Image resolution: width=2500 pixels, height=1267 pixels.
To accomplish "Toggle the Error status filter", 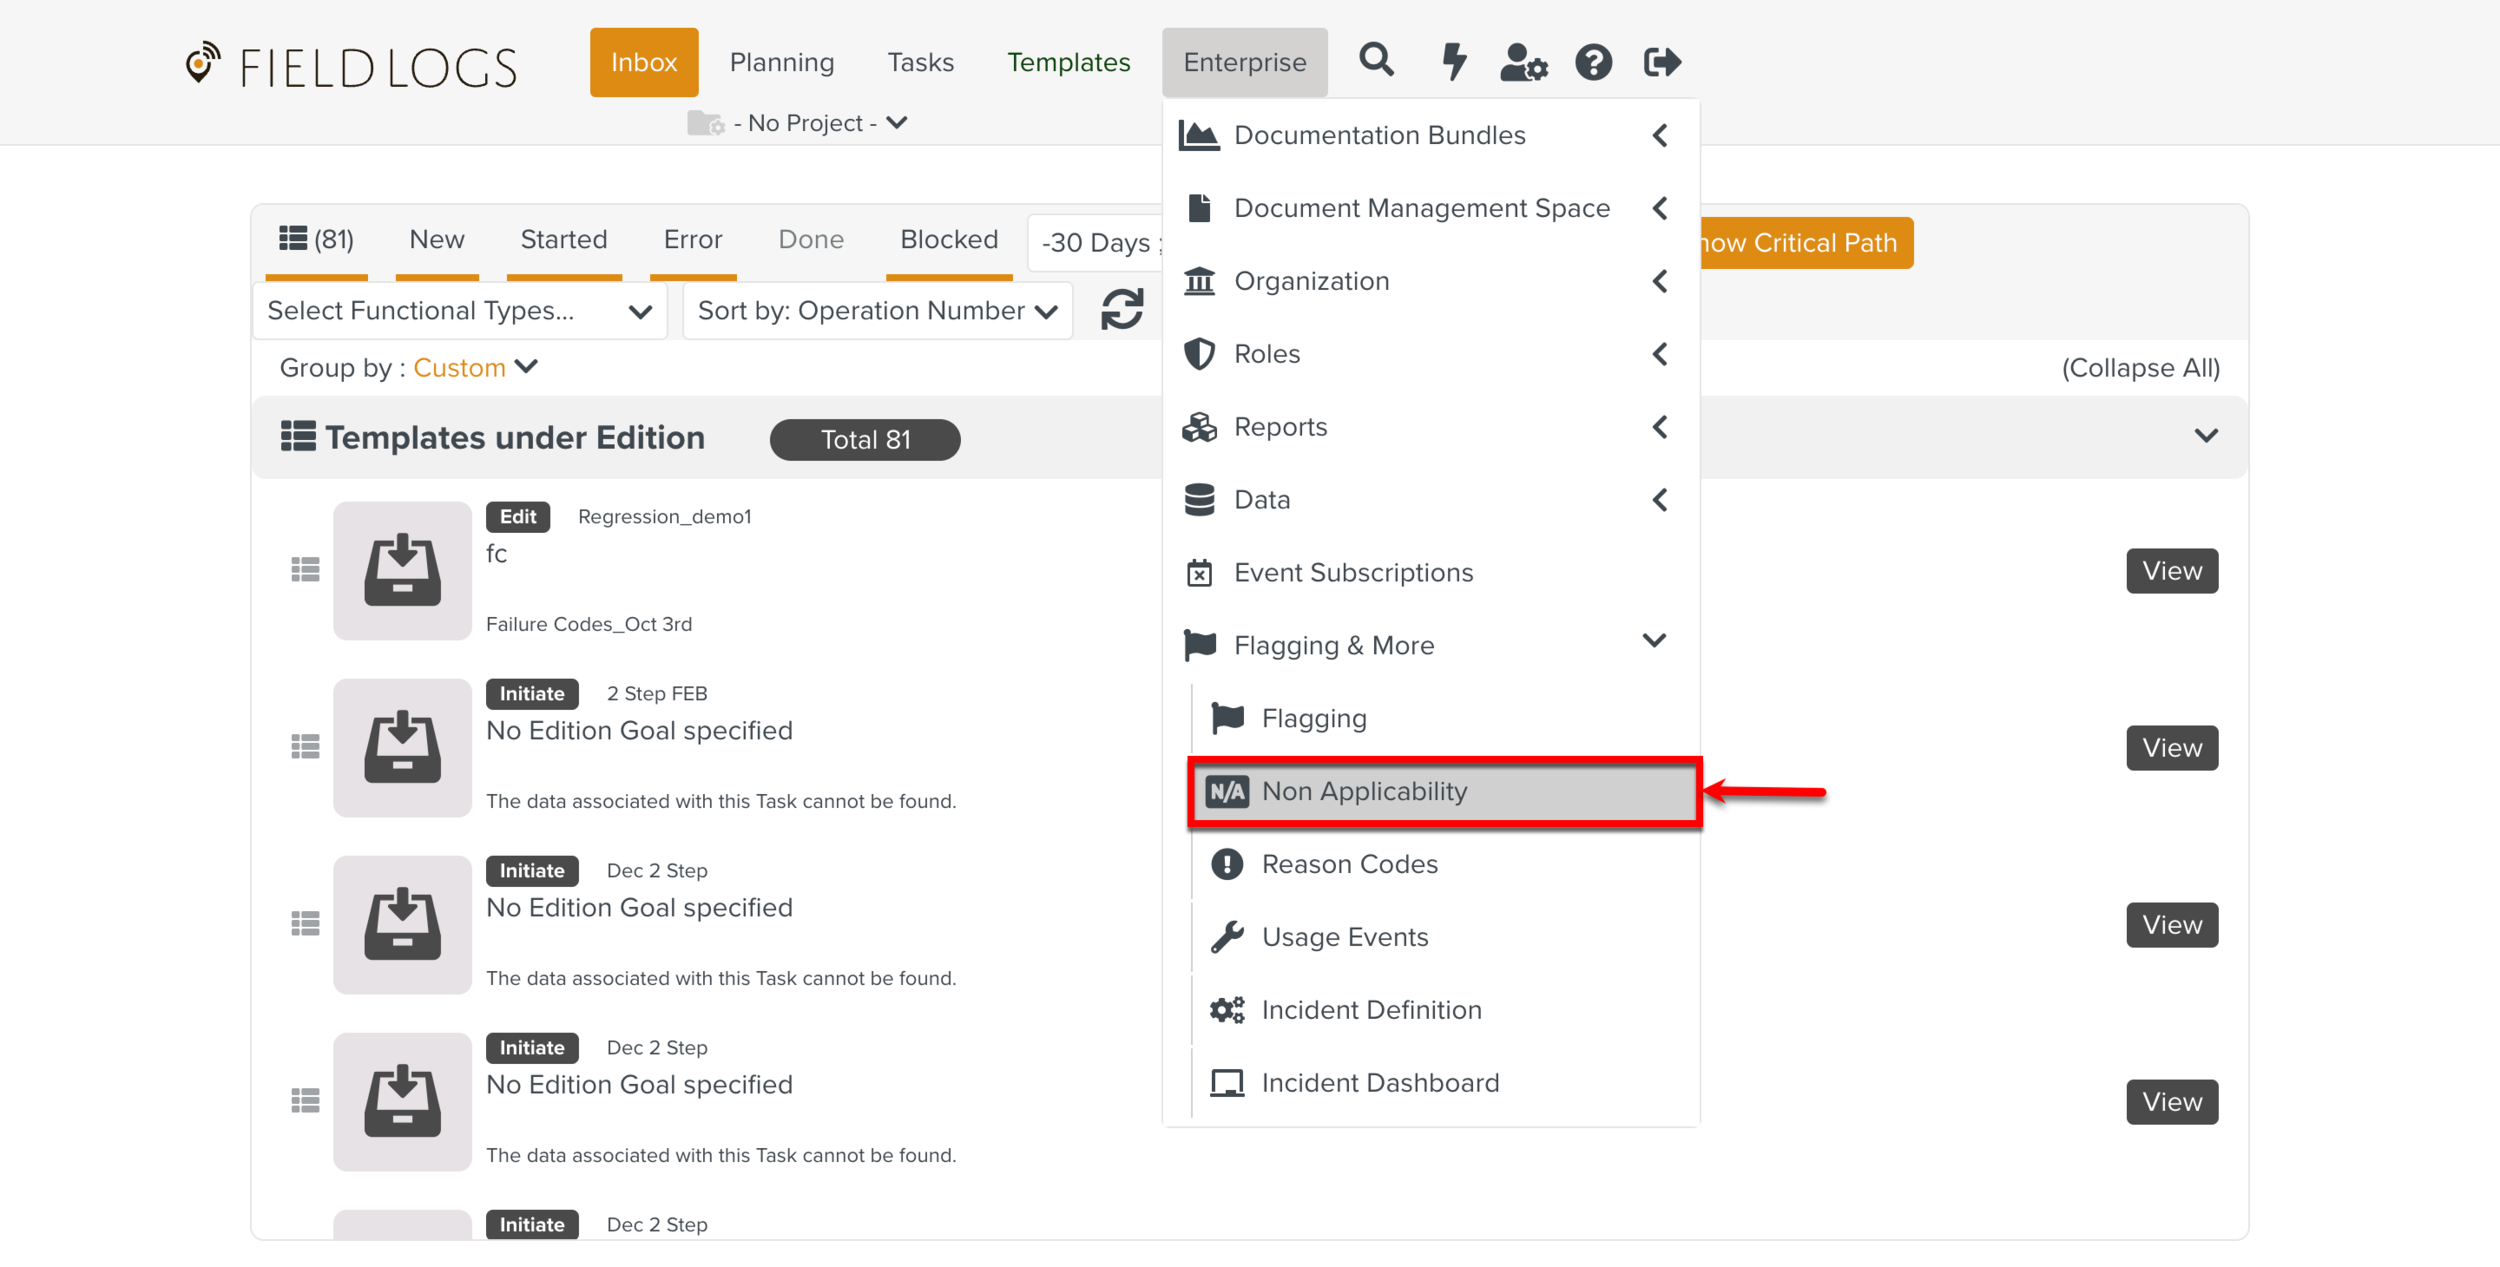I will pos(692,239).
